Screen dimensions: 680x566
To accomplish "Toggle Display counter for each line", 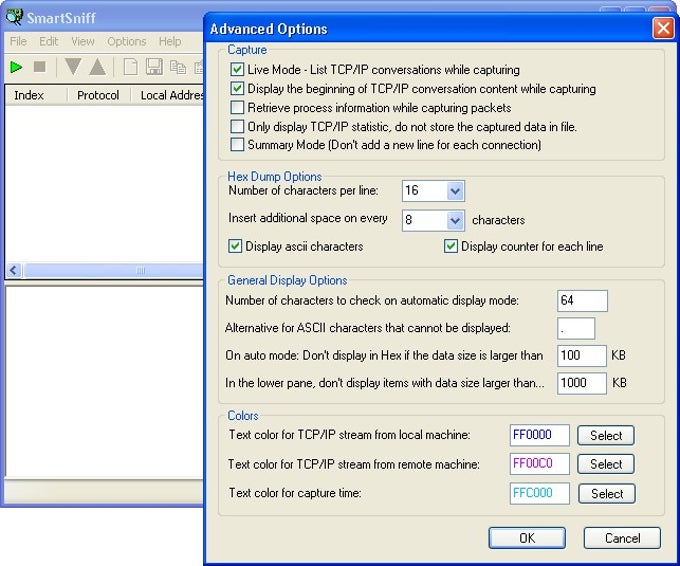I will [451, 246].
